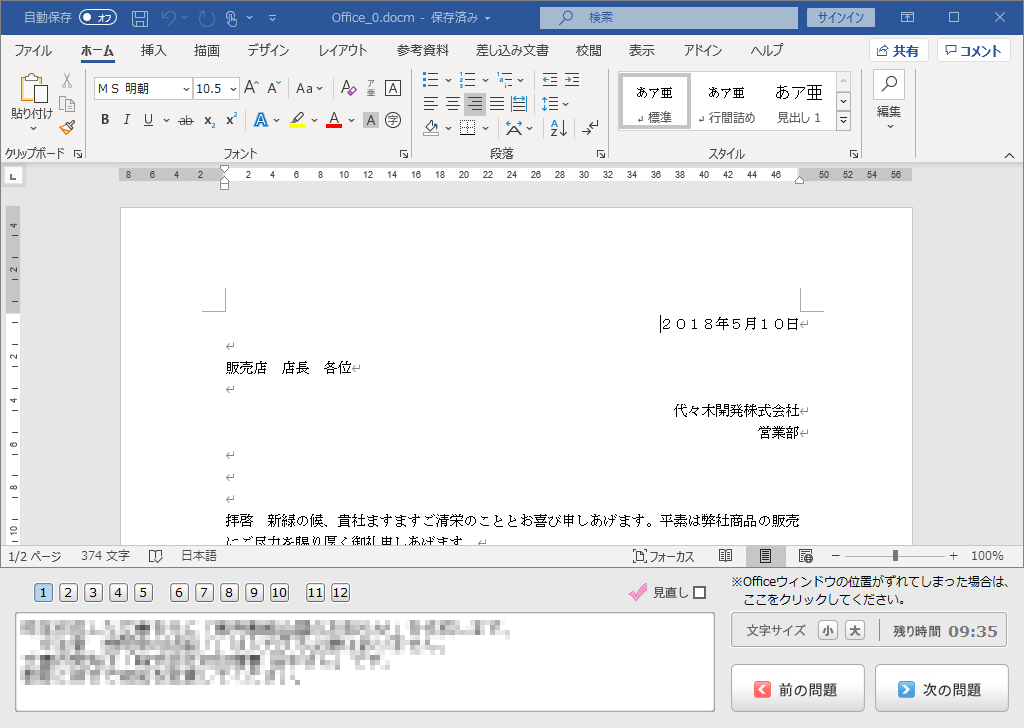
Task: Apply Italic formatting
Action: pyautogui.click(x=127, y=119)
